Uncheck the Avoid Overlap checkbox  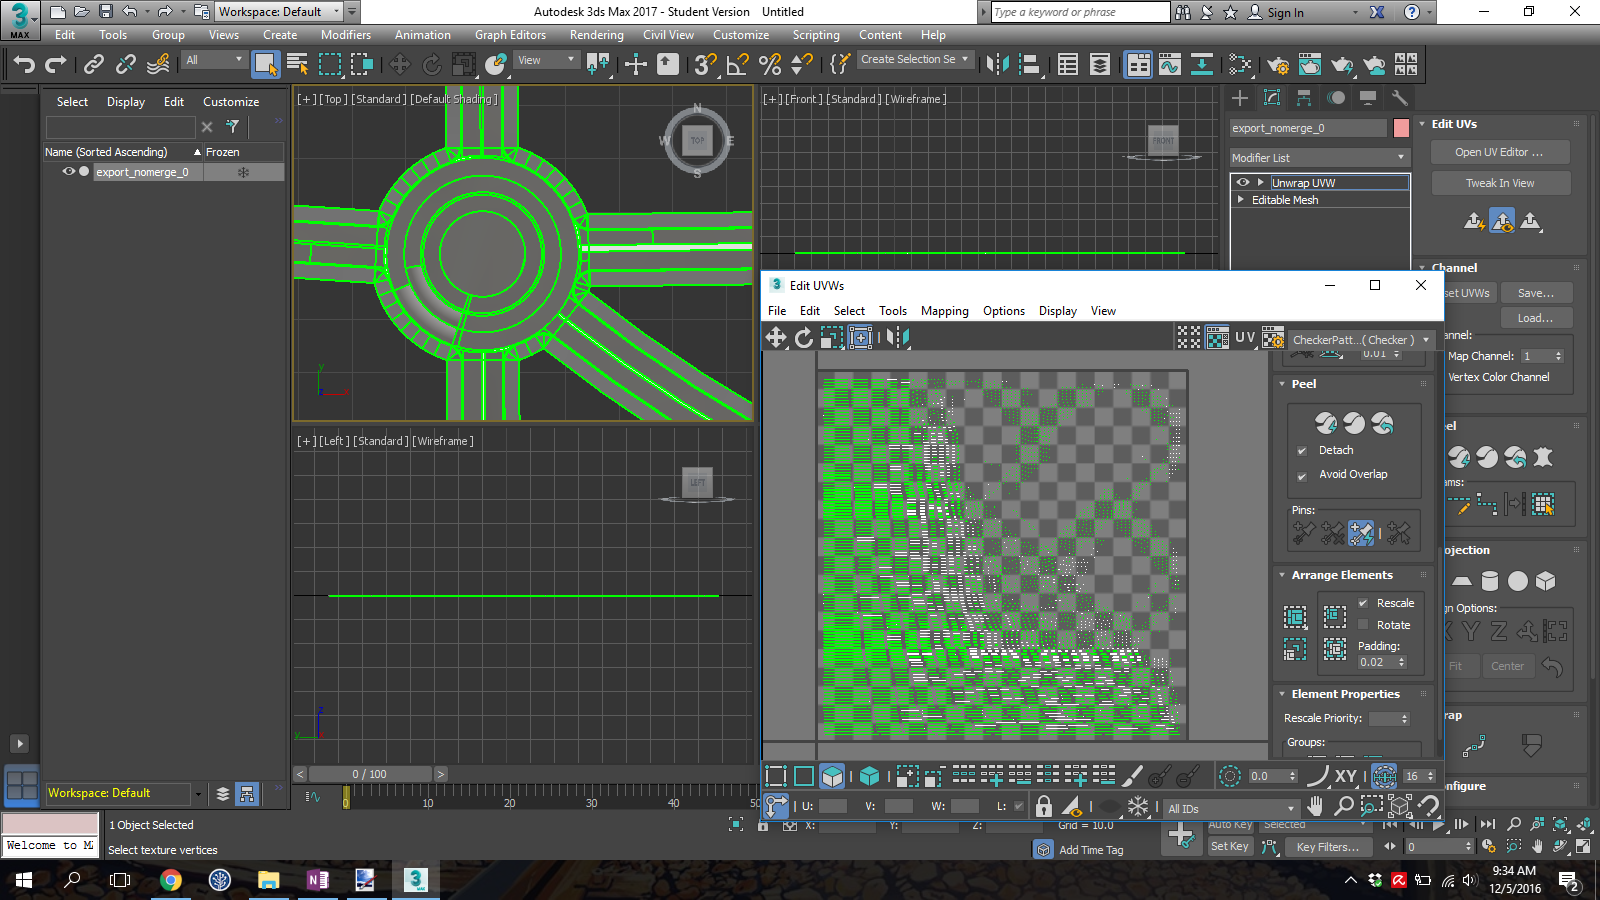1302,476
